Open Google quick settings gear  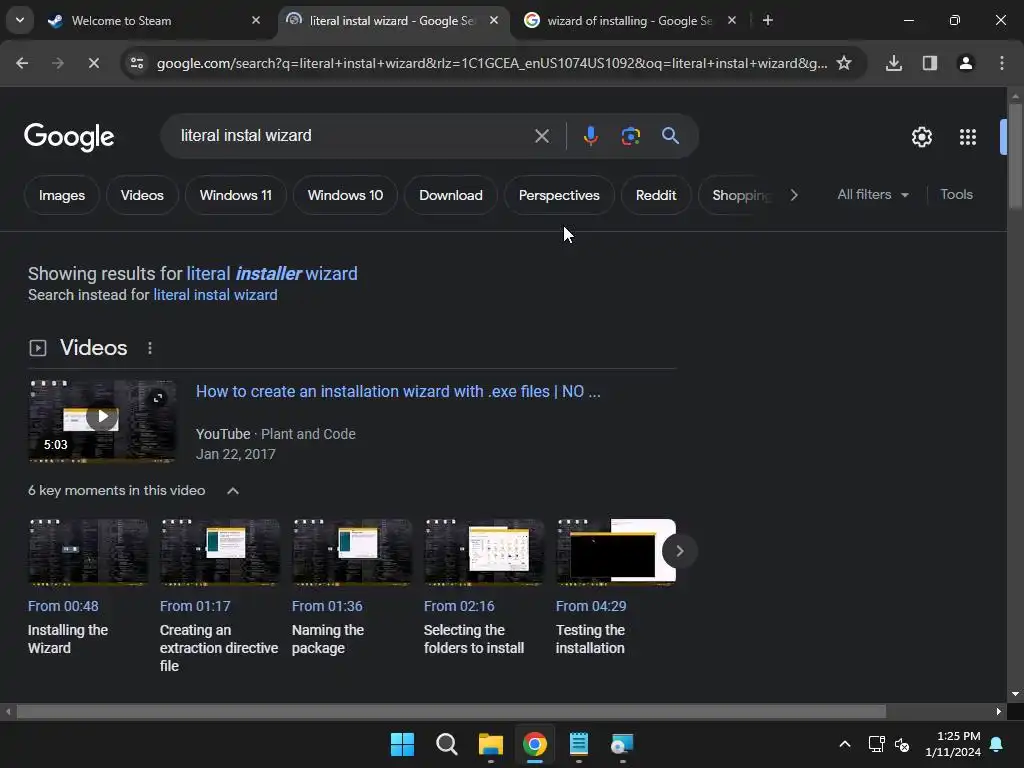(x=921, y=137)
